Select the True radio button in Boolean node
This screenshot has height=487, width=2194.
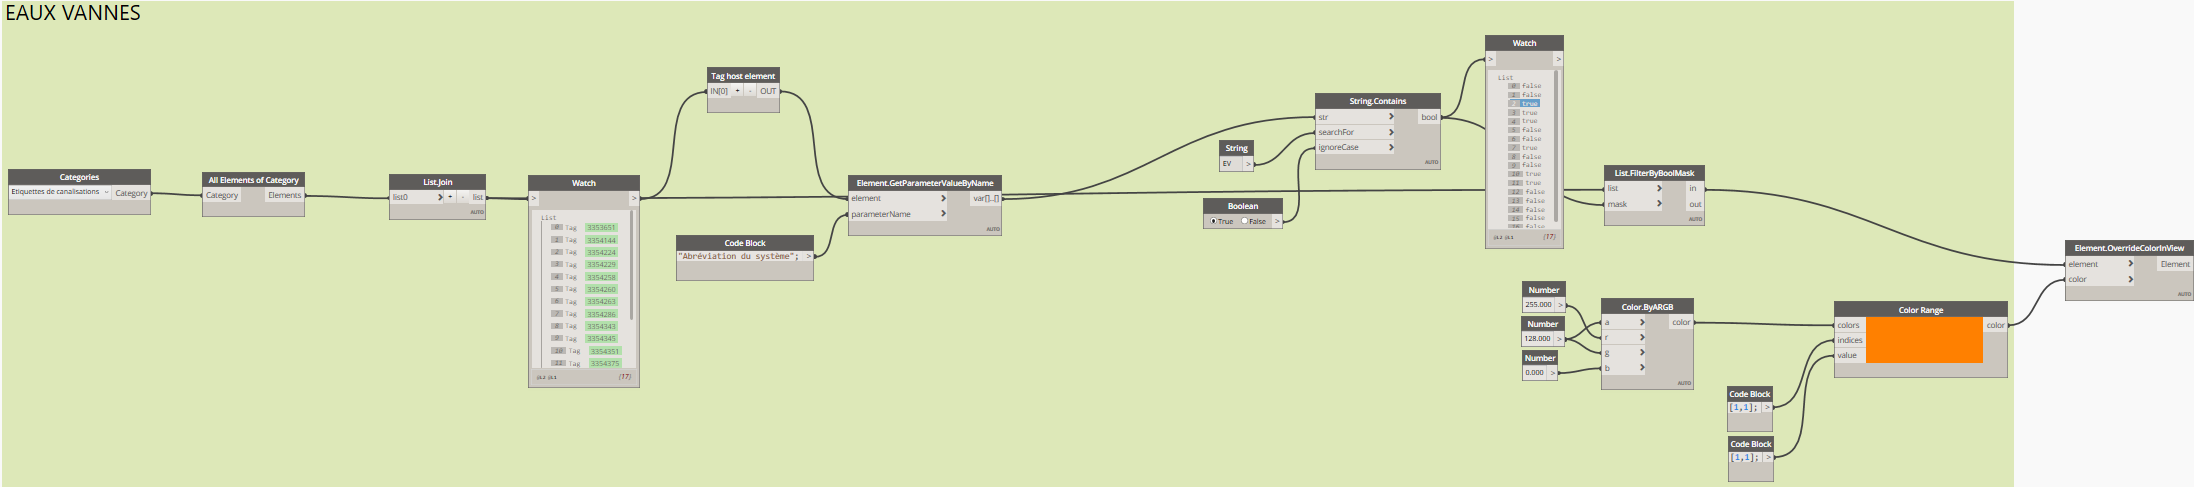click(1213, 221)
